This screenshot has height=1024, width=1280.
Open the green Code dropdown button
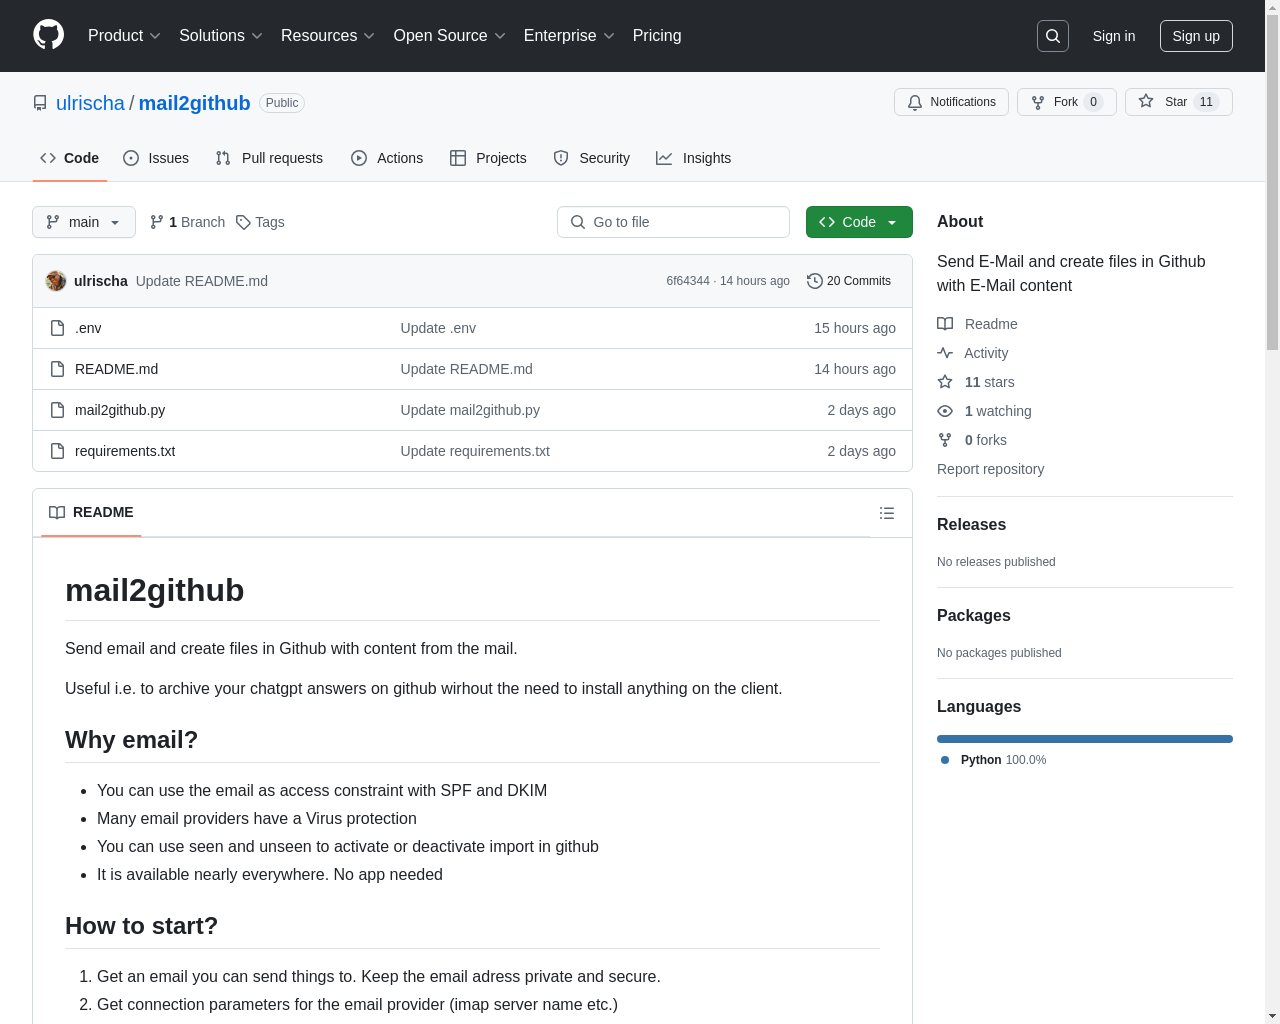pyautogui.click(x=859, y=222)
